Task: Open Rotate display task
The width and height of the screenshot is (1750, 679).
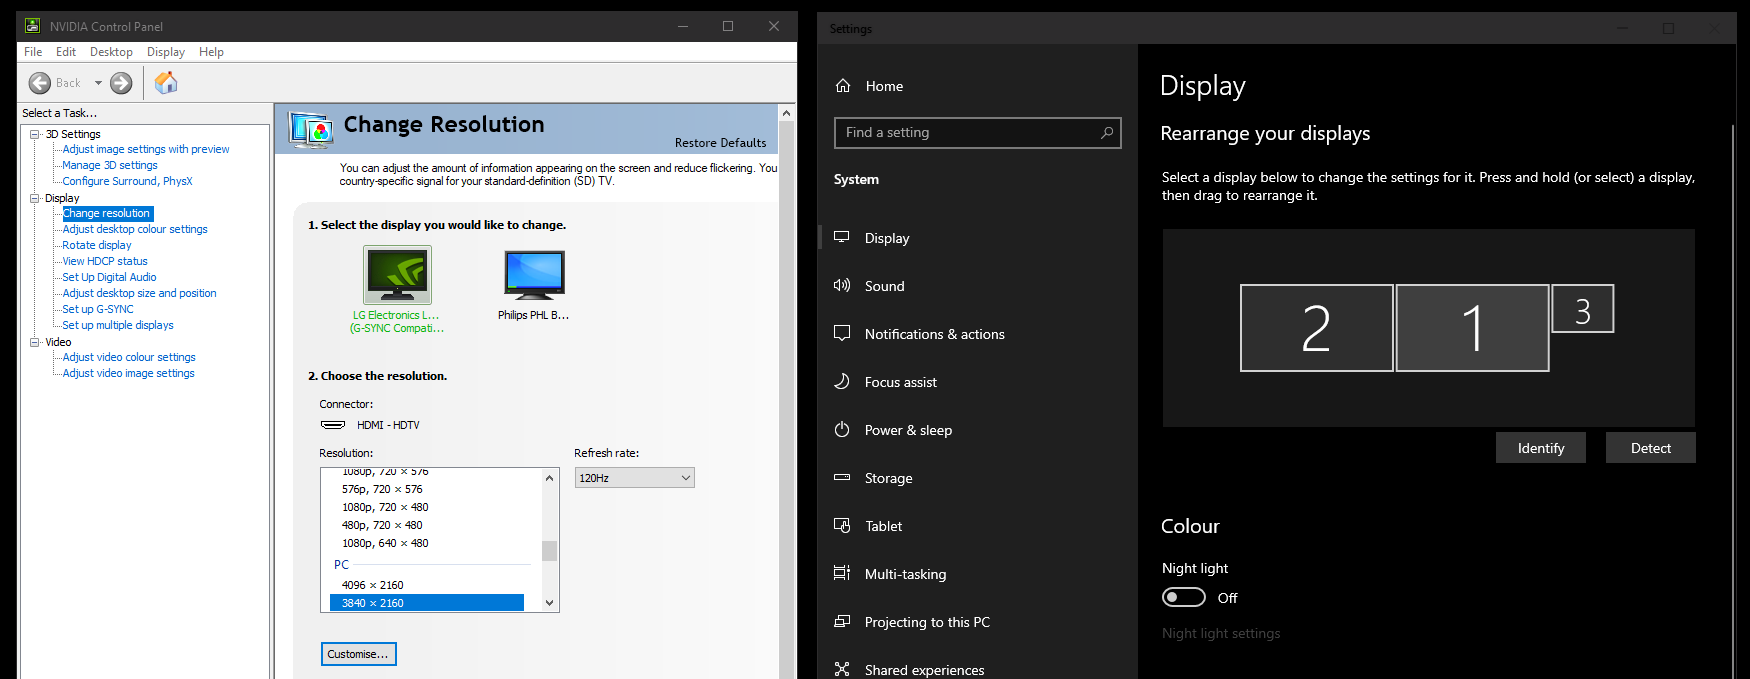Action: coord(97,245)
